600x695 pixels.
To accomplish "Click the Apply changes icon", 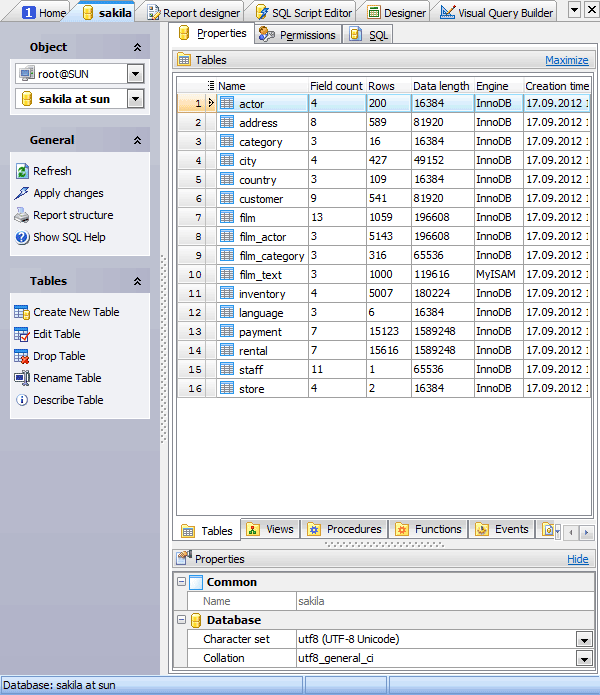I will [x=22, y=193].
